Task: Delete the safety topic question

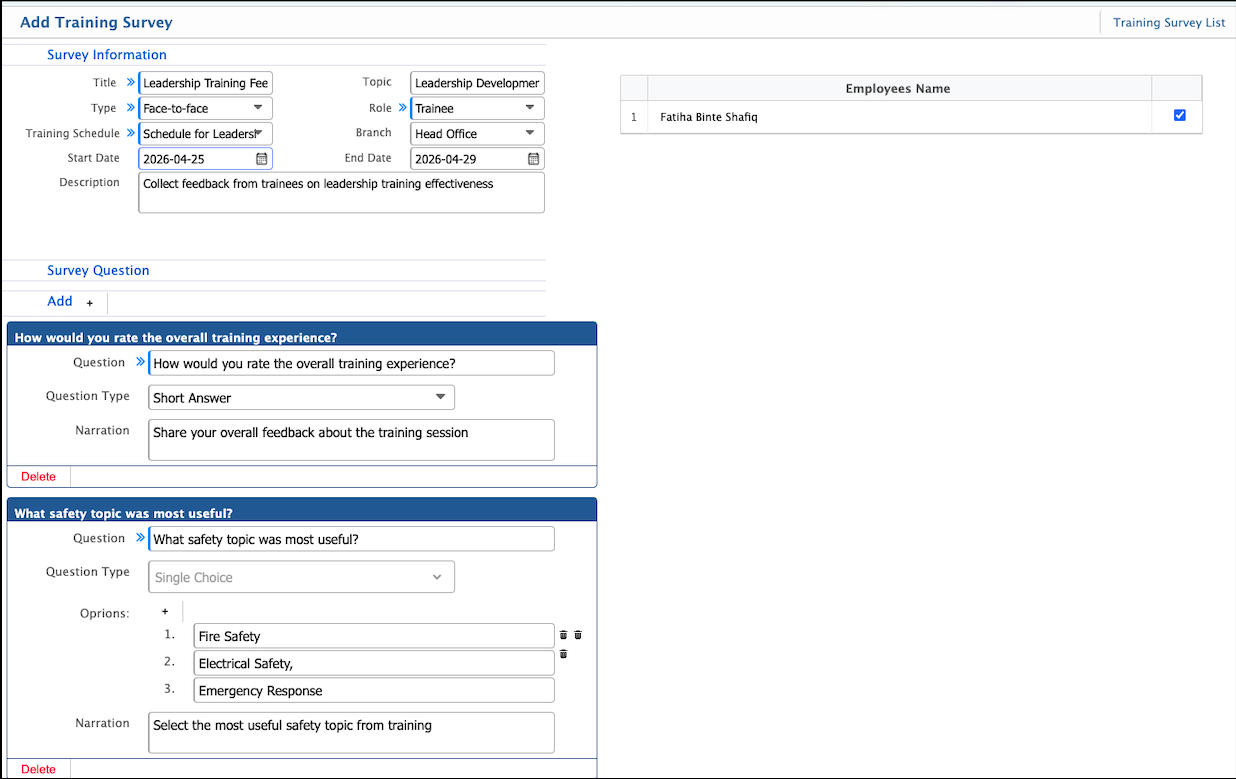Action: pyautogui.click(x=39, y=769)
